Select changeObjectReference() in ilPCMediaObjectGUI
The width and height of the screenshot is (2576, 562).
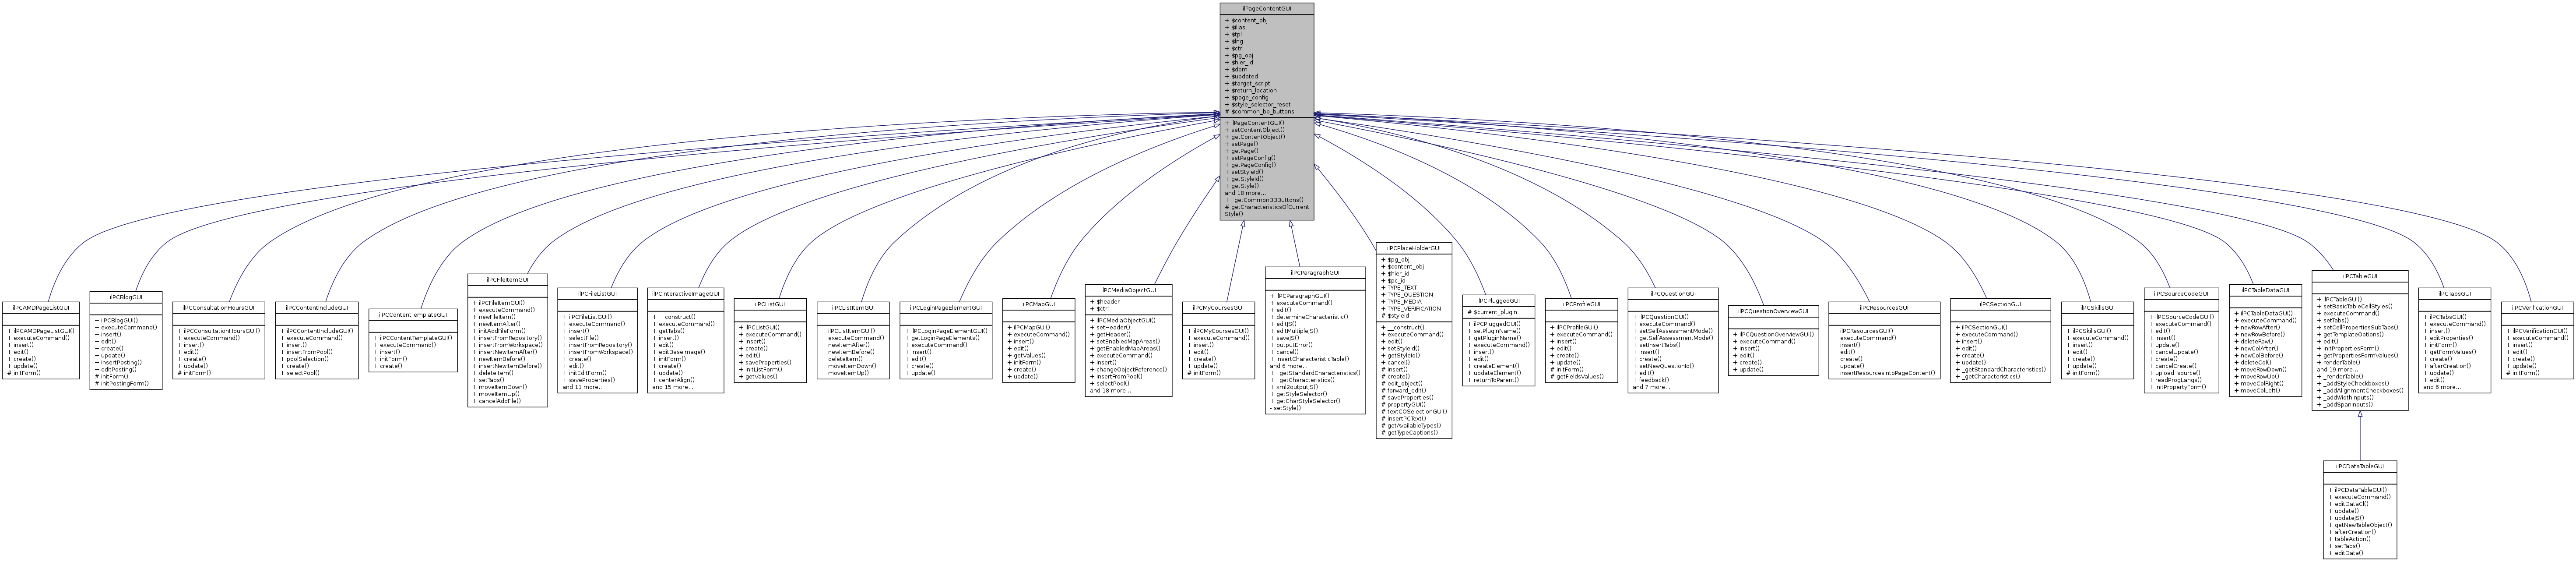(1128, 370)
